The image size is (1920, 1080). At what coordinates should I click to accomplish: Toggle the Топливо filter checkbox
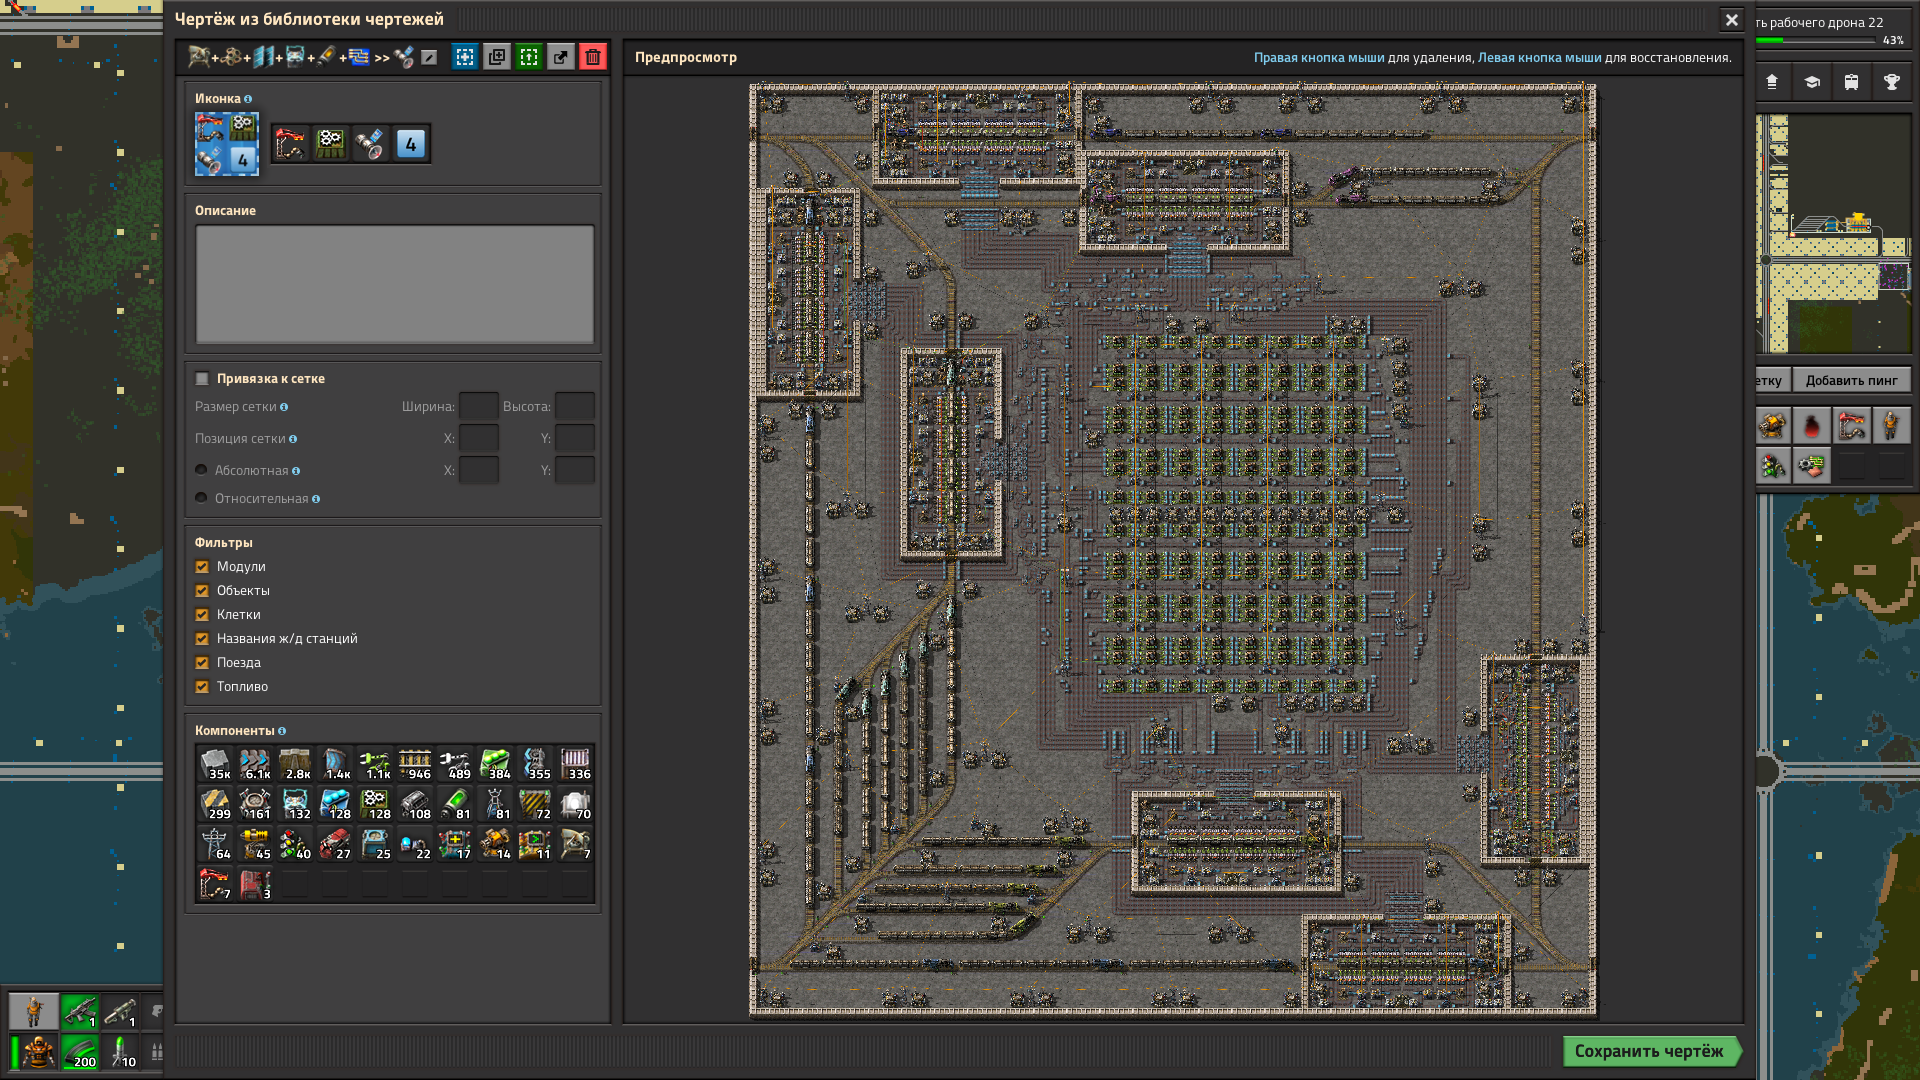pyautogui.click(x=202, y=687)
